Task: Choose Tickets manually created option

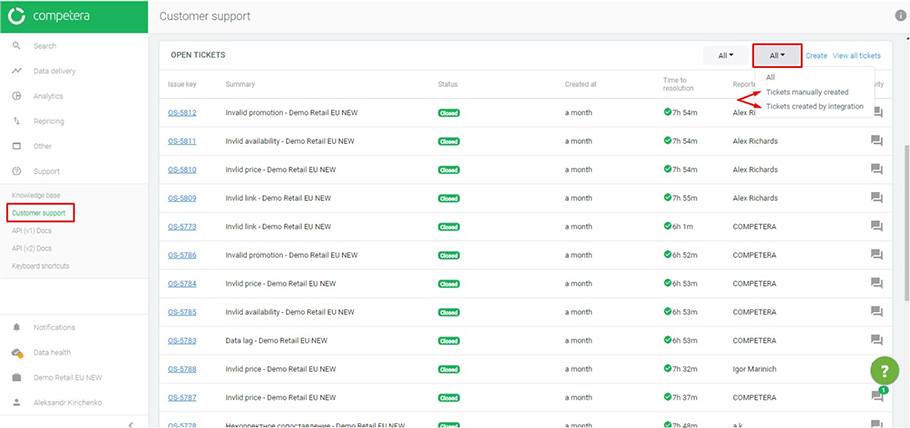Action: [807, 92]
